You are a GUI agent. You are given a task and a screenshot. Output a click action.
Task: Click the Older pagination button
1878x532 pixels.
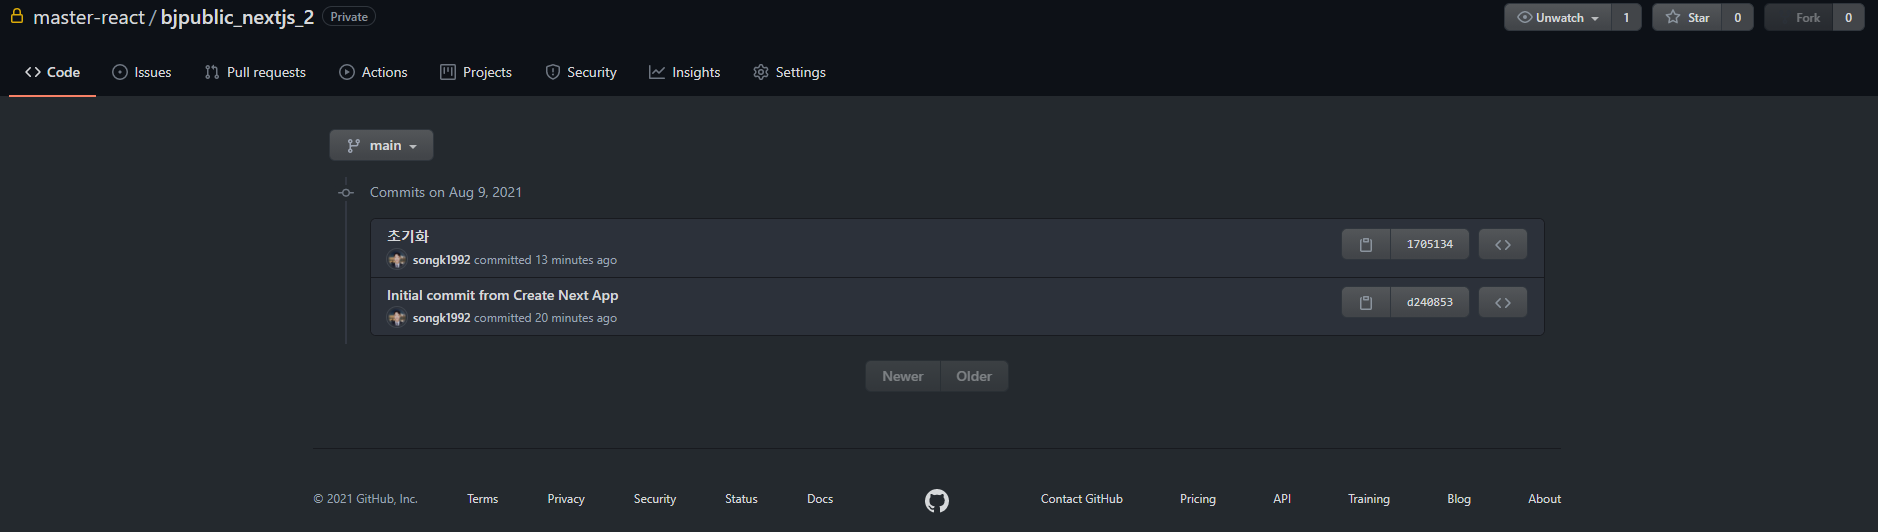974,376
